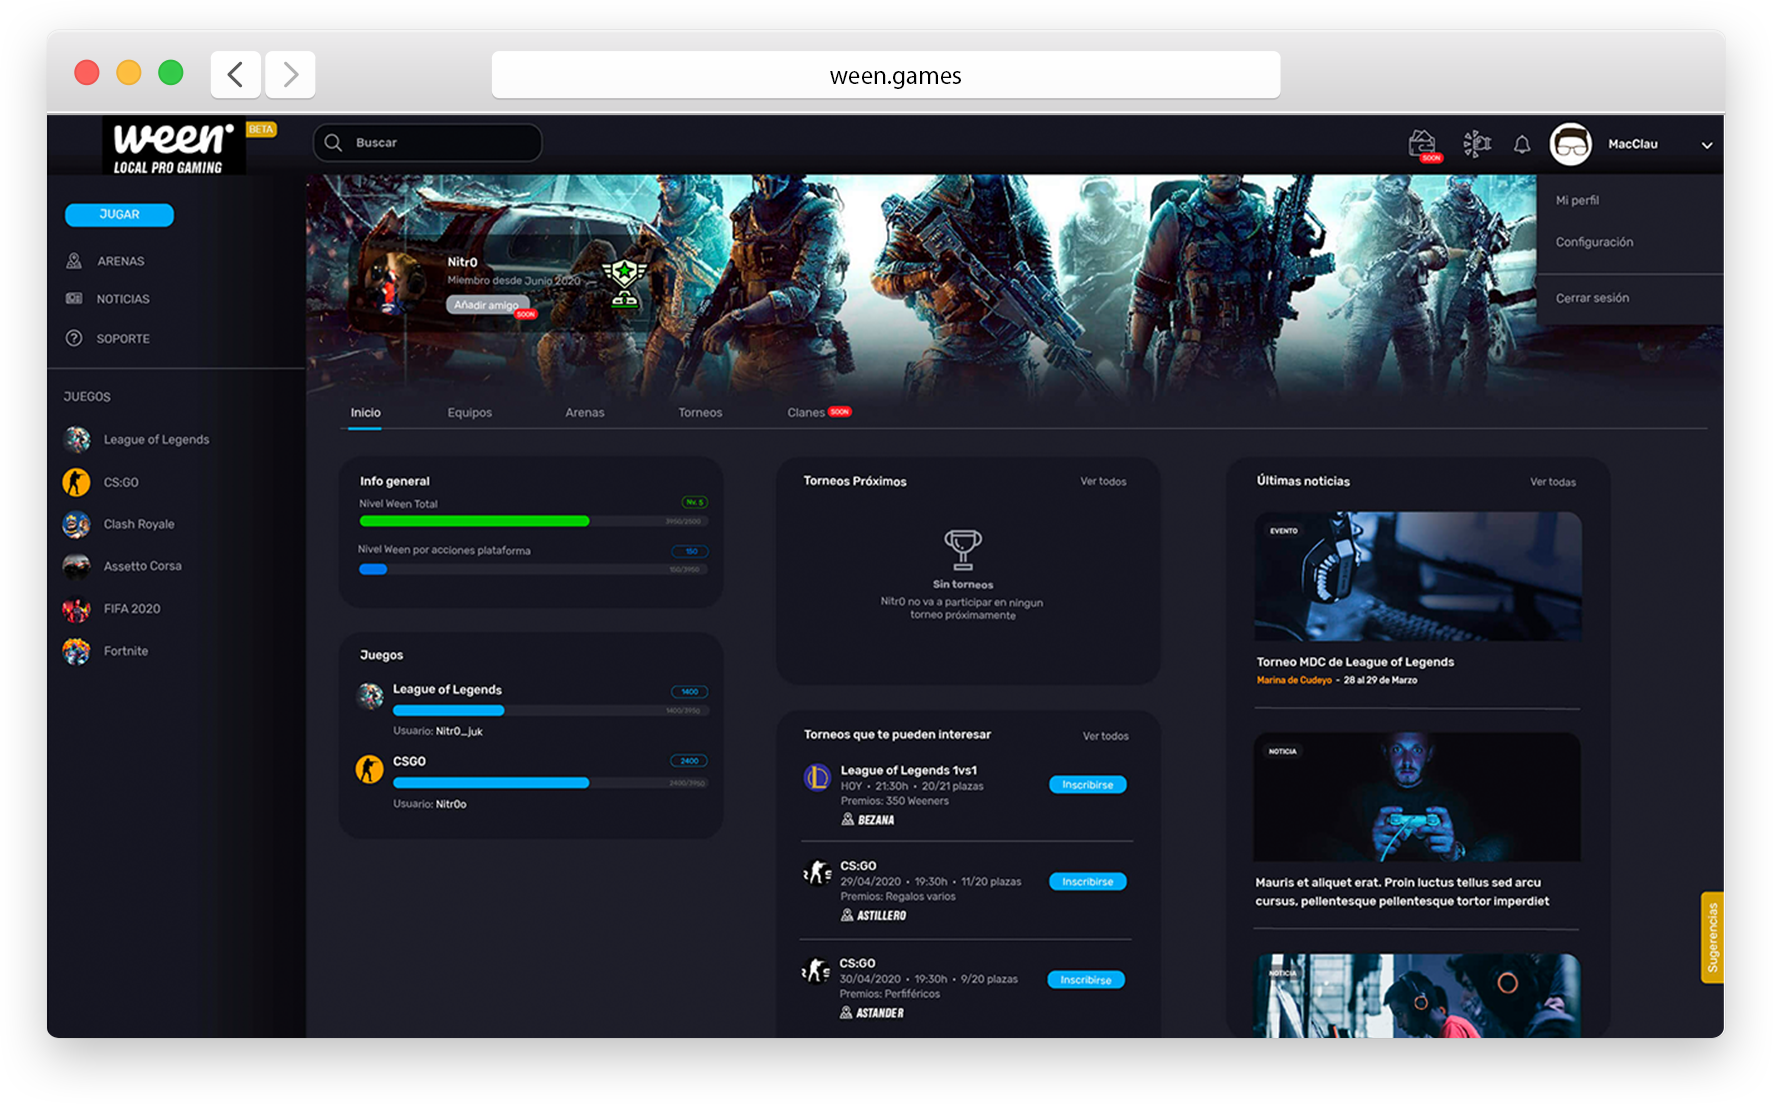
Task: Open the Sugerencias side flap
Action: tap(1714, 938)
